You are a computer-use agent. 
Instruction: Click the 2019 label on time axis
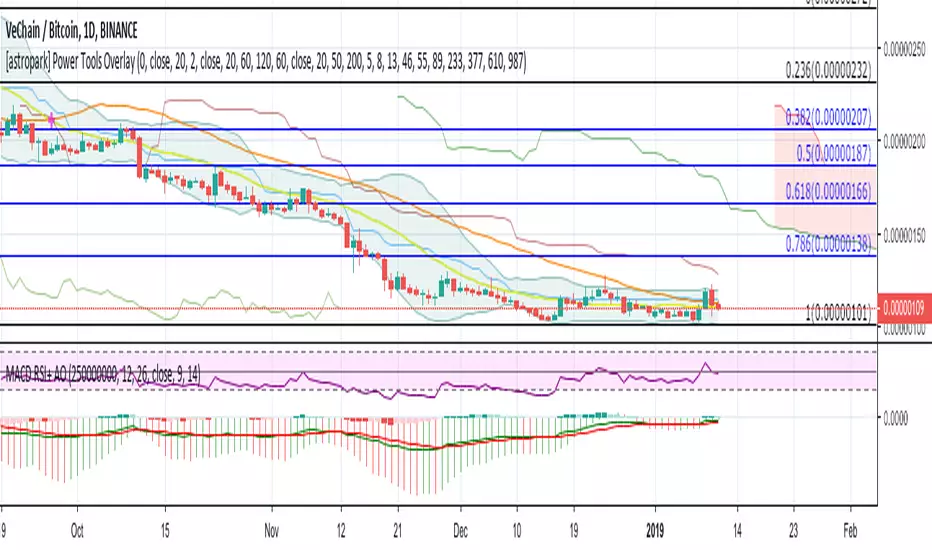point(655,531)
